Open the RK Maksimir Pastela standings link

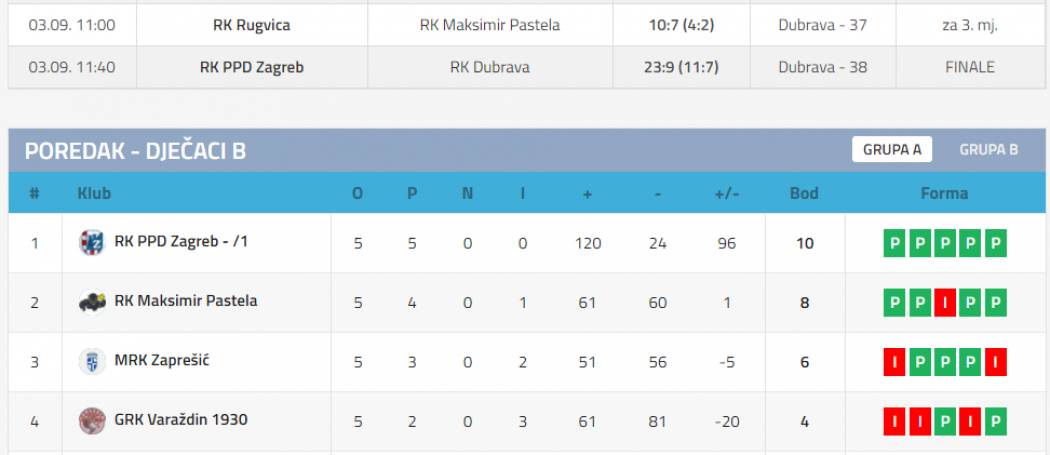[x=185, y=301]
